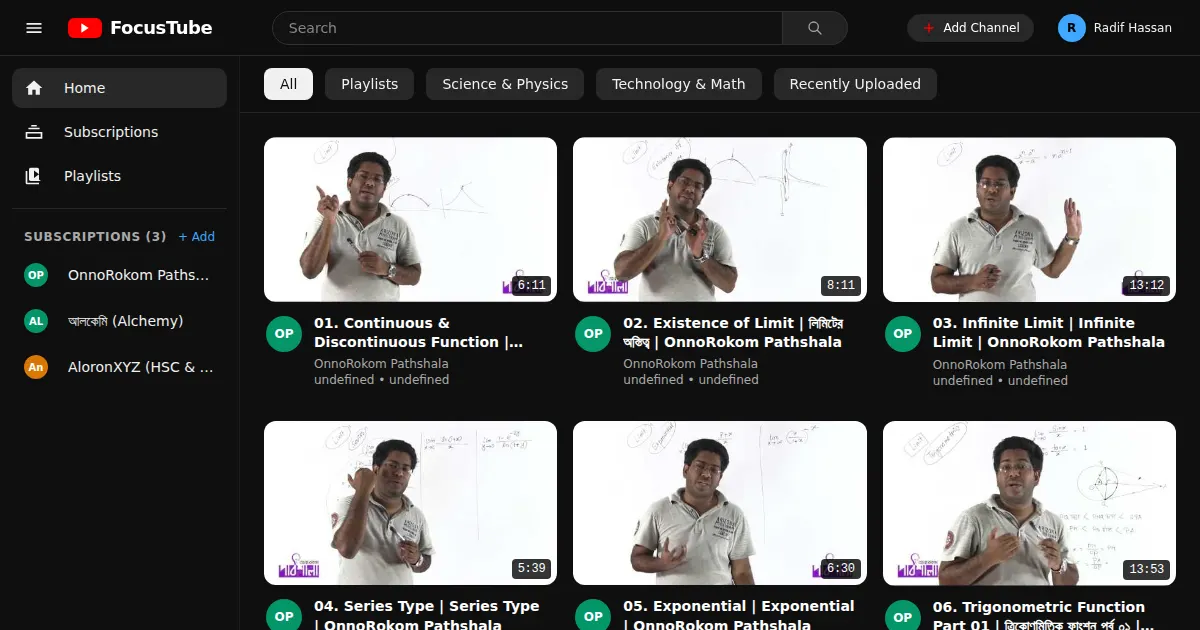Viewport: 1200px width, 630px height.
Task: Open title '03. Infinite Limit | Infinite Limit'
Action: [1049, 333]
